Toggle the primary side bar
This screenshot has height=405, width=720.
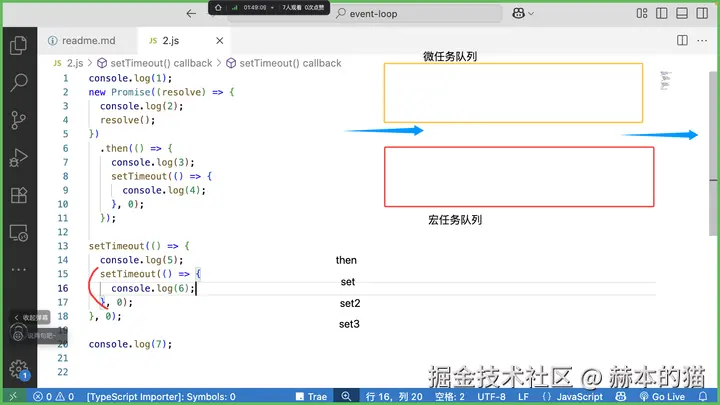coord(662,13)
